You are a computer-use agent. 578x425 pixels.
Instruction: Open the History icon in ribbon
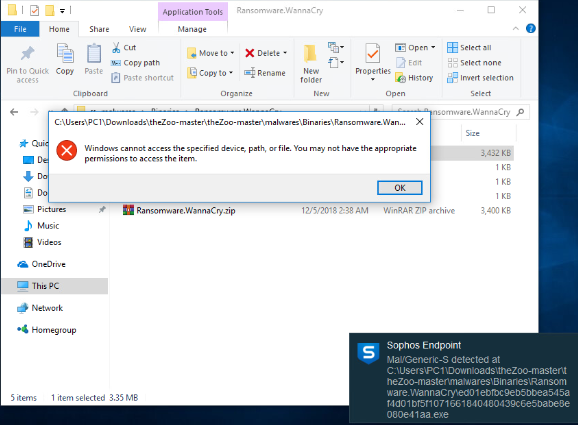click(400, 77)
